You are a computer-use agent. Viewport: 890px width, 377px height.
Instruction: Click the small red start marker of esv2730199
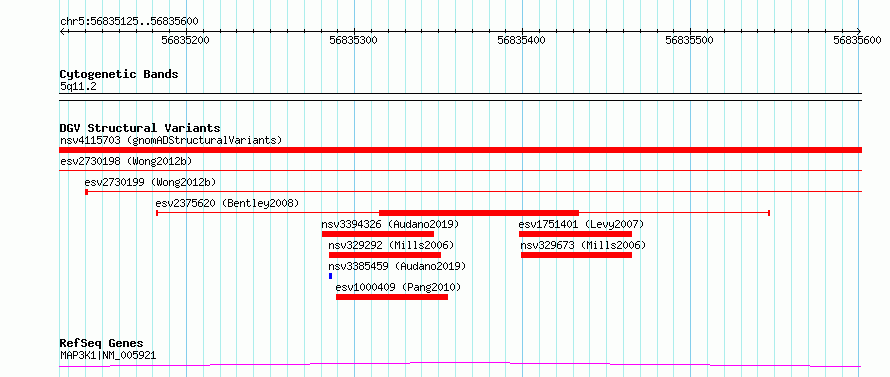click(86, 192)
